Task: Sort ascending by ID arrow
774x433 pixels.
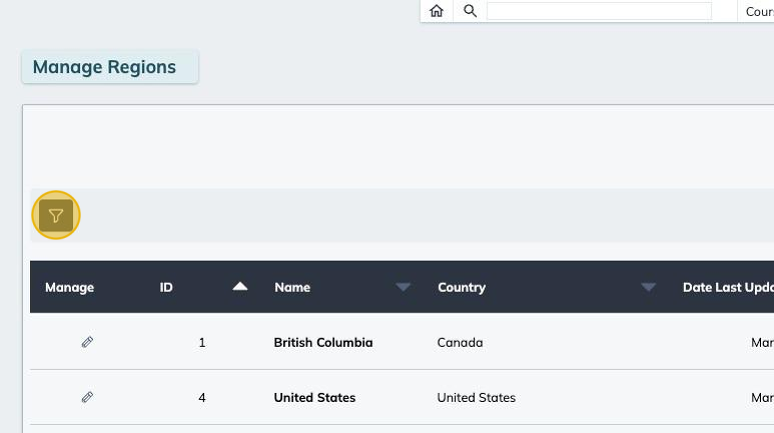Action: (x=239, y=287)
